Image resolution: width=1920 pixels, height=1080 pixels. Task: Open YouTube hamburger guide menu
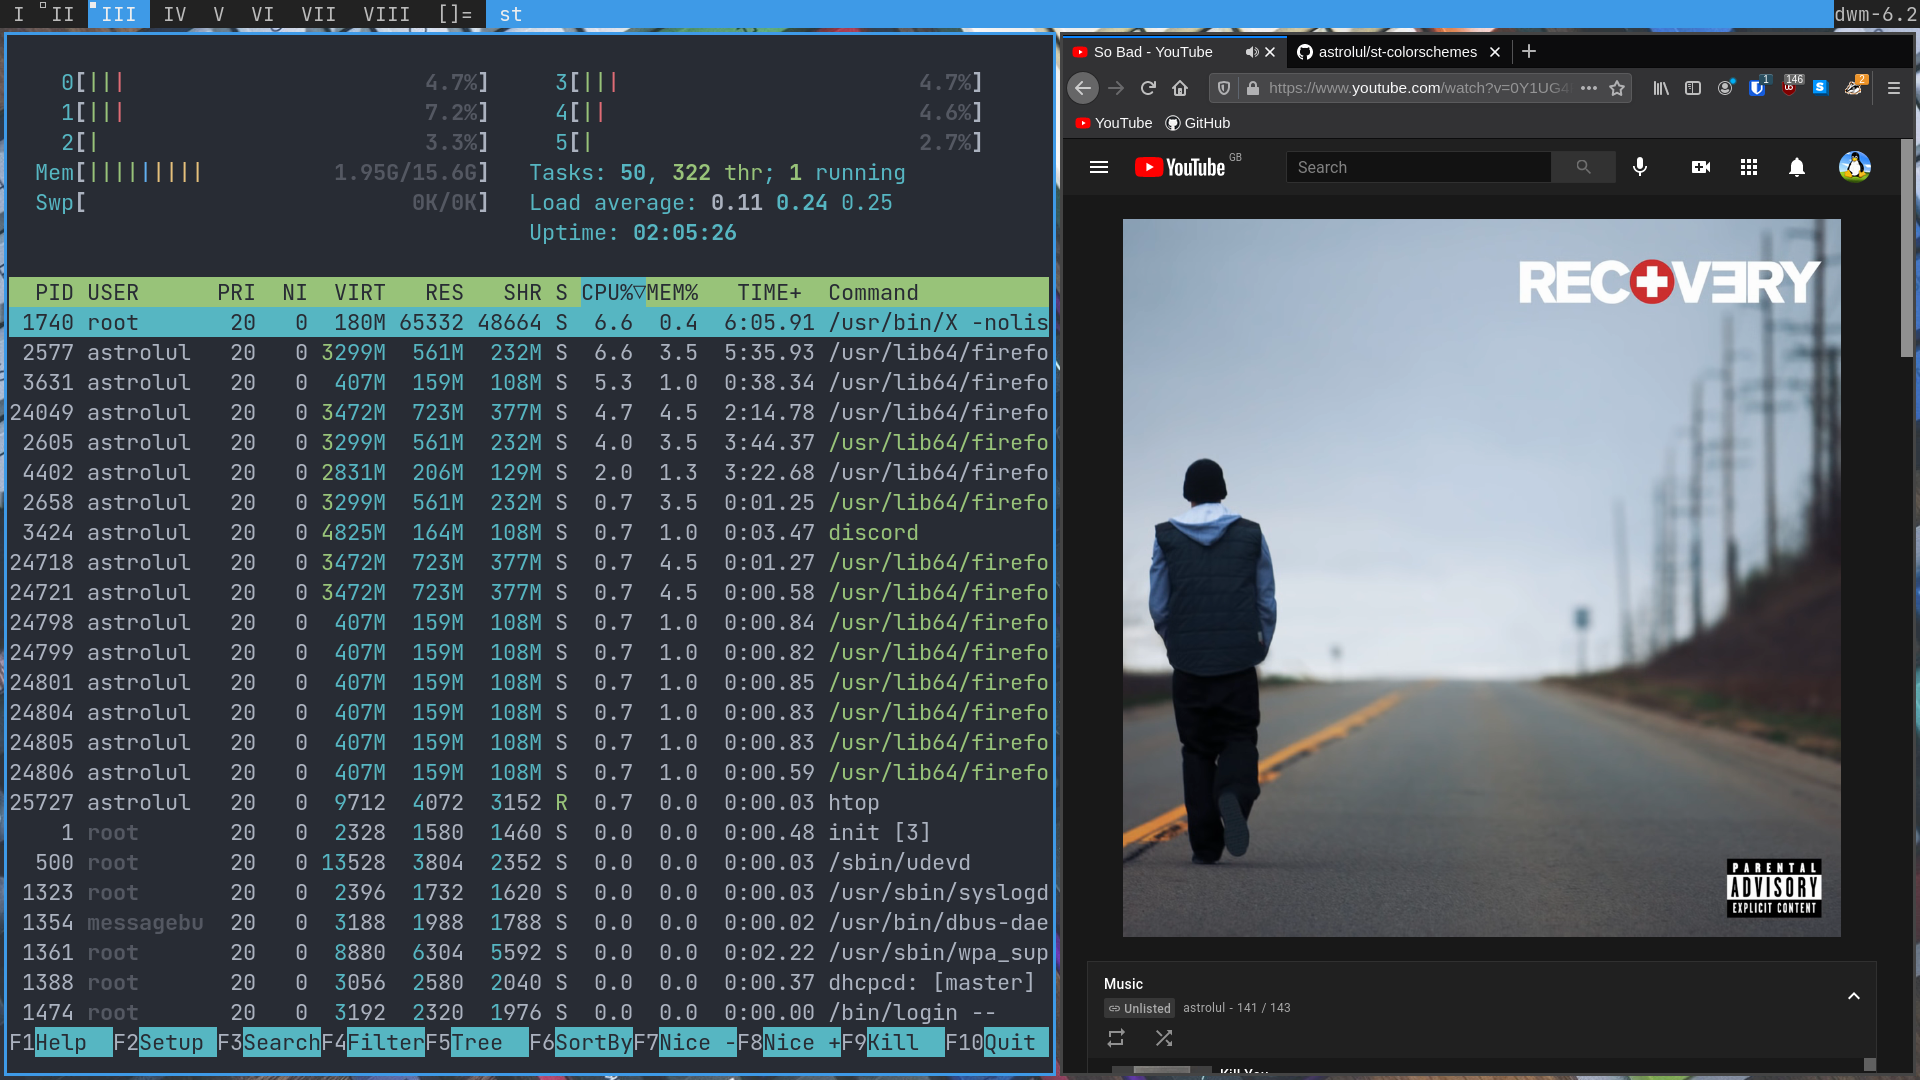tap(1099, 167)
